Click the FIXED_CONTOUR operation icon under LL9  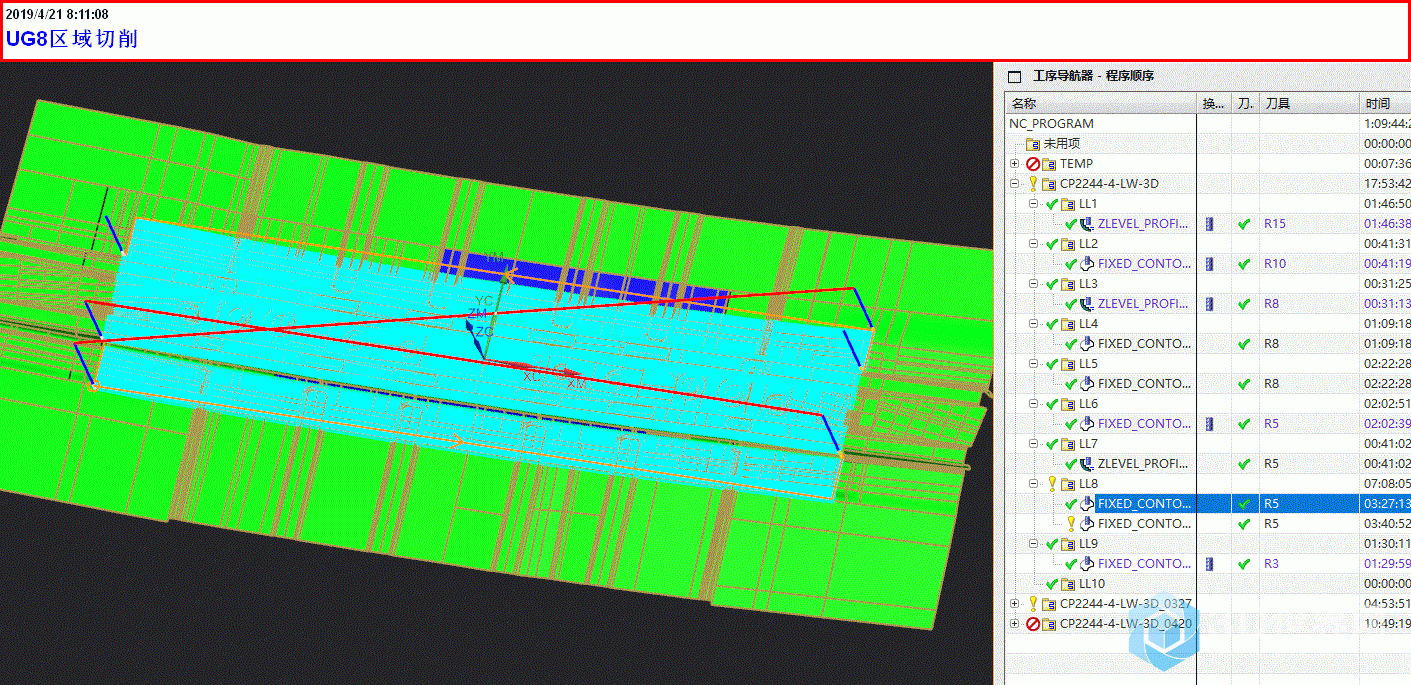(1087, 564)
